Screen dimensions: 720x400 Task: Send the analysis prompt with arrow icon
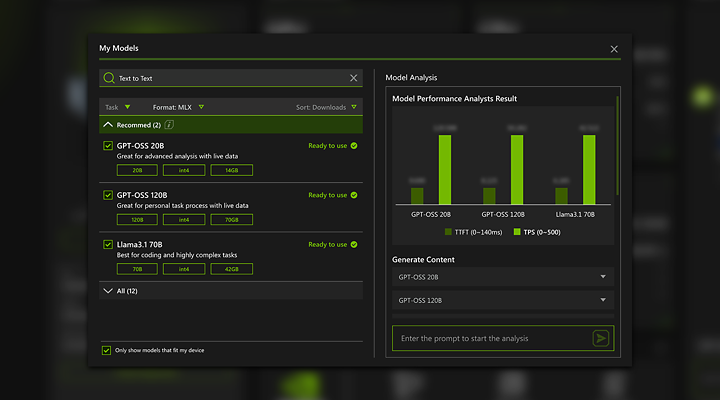point(601,338)
